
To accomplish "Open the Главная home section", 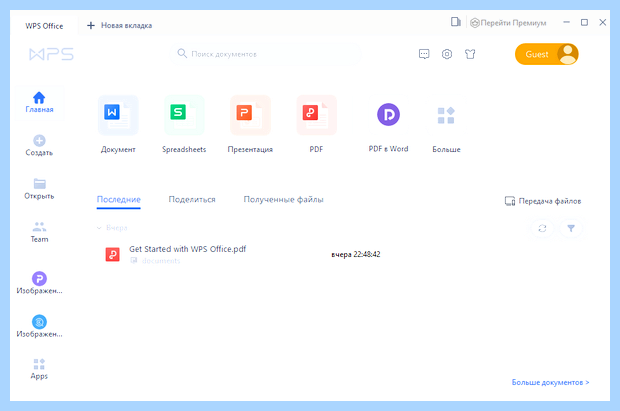I will coord(39,102).
